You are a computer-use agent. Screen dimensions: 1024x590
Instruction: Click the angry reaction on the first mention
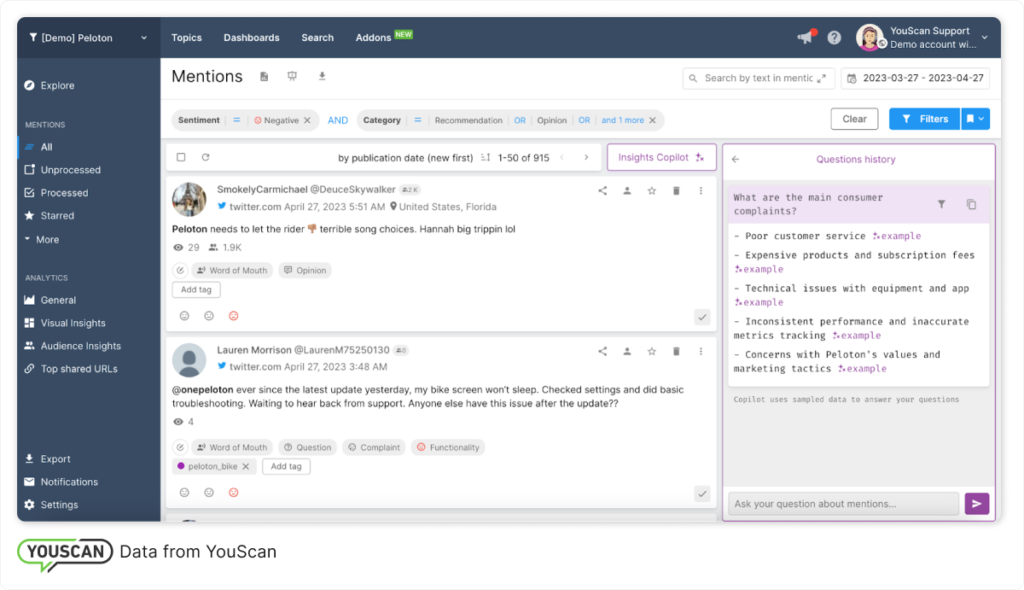tap(232, 315)
